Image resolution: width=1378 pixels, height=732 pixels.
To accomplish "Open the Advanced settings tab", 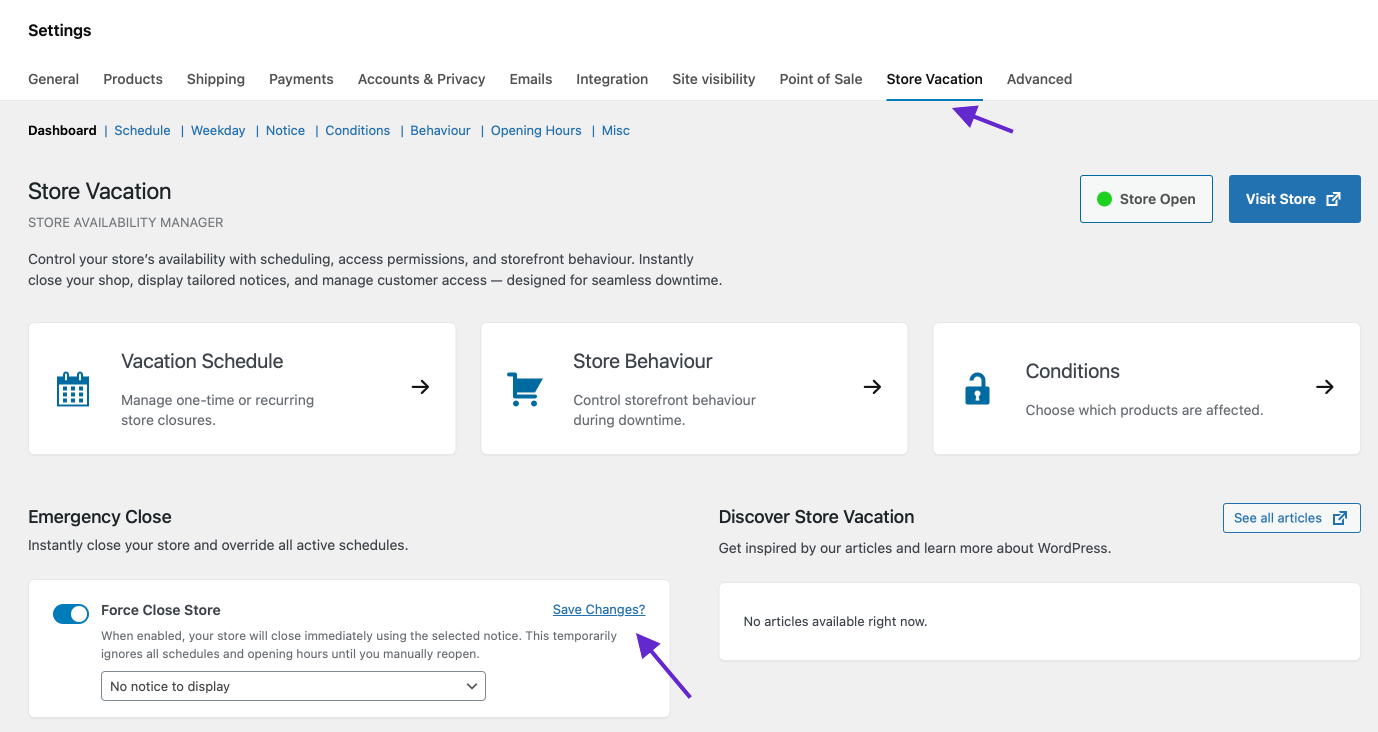I will [1039, 79].
